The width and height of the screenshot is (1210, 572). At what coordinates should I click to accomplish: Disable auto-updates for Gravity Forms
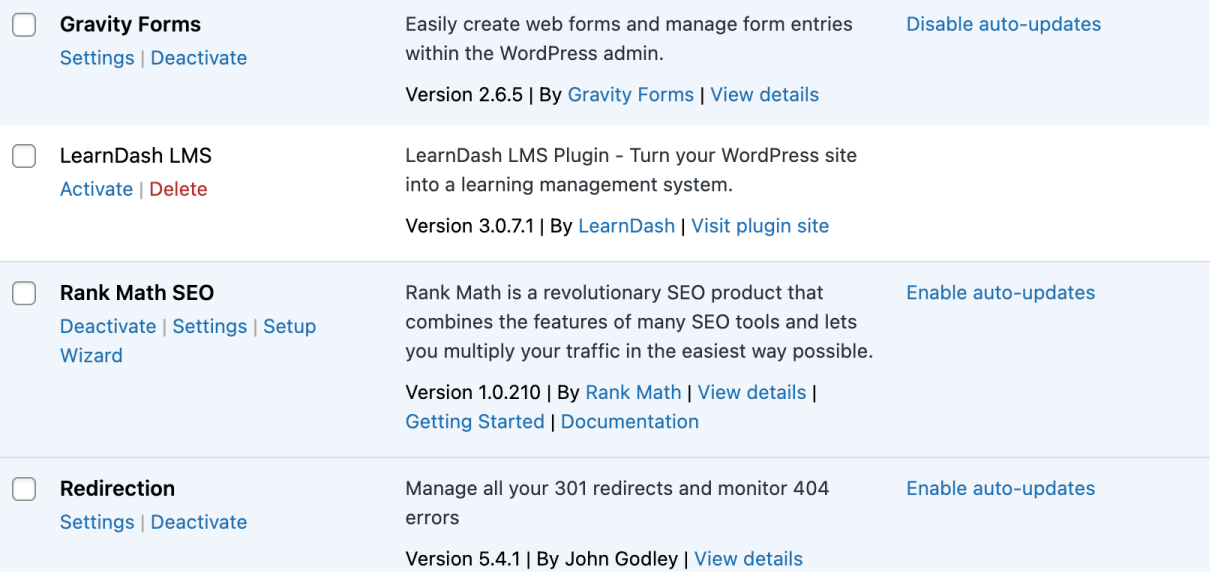[1003, 24]
